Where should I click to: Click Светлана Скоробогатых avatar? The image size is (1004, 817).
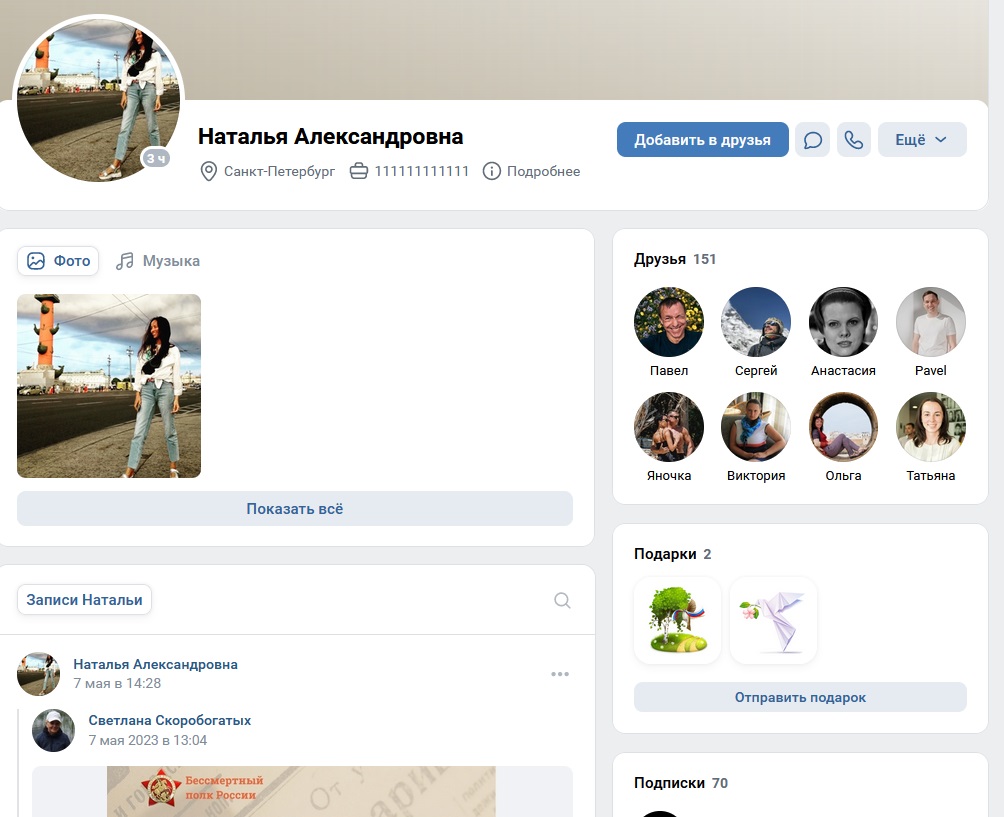[x=53, y=731]
